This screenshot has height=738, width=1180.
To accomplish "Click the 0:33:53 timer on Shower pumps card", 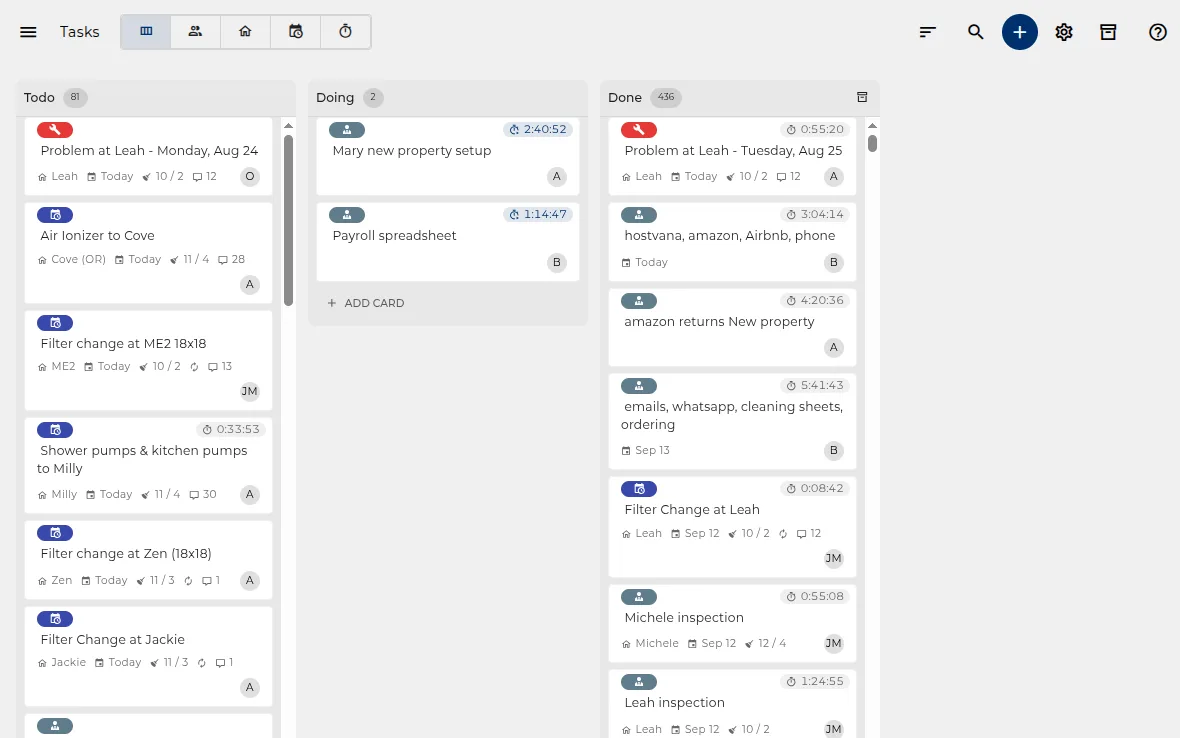I will pos(231,430).
